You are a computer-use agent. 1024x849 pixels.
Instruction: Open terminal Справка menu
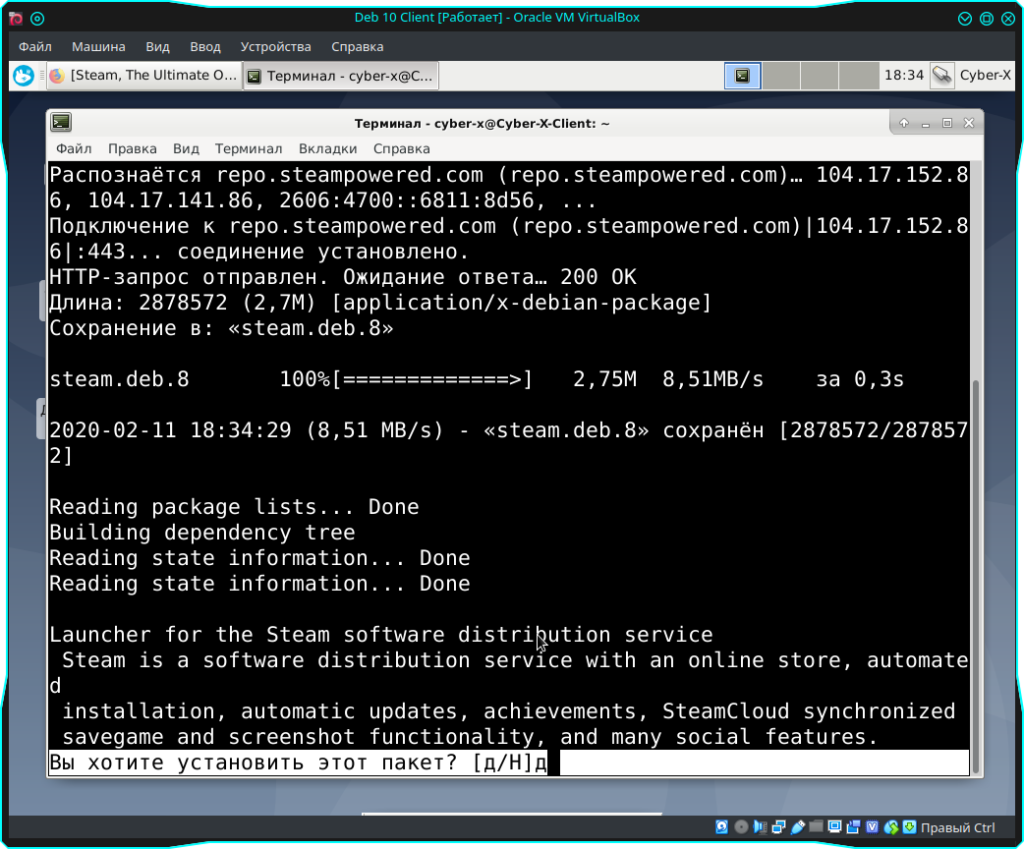(x=402, y=149)
